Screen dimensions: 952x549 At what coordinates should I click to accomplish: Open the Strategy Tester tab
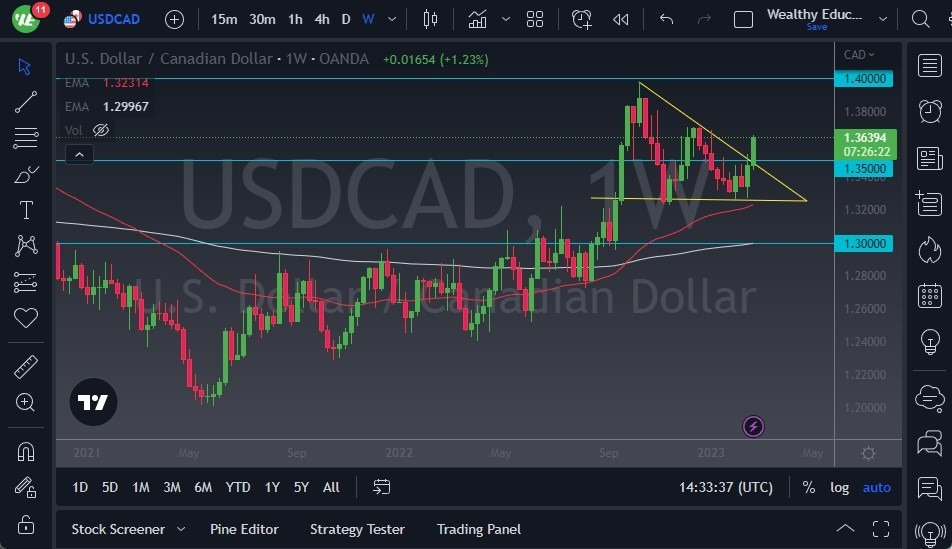point(357,529)
